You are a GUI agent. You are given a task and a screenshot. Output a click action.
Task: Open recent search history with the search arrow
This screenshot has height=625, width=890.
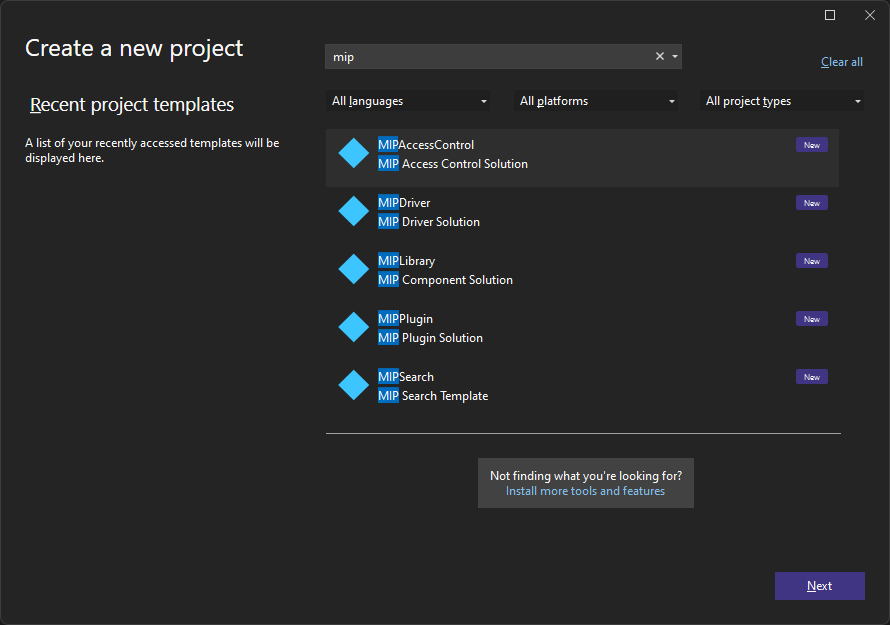pyautogui.click(x=675, y=56)
